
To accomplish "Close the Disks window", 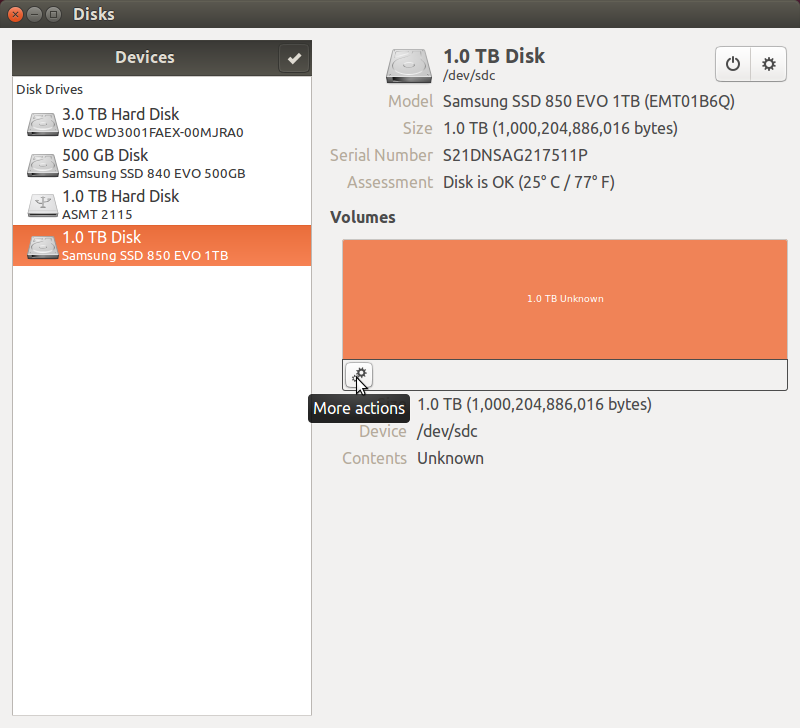I will pyautogui.click(x=15, y=14).
